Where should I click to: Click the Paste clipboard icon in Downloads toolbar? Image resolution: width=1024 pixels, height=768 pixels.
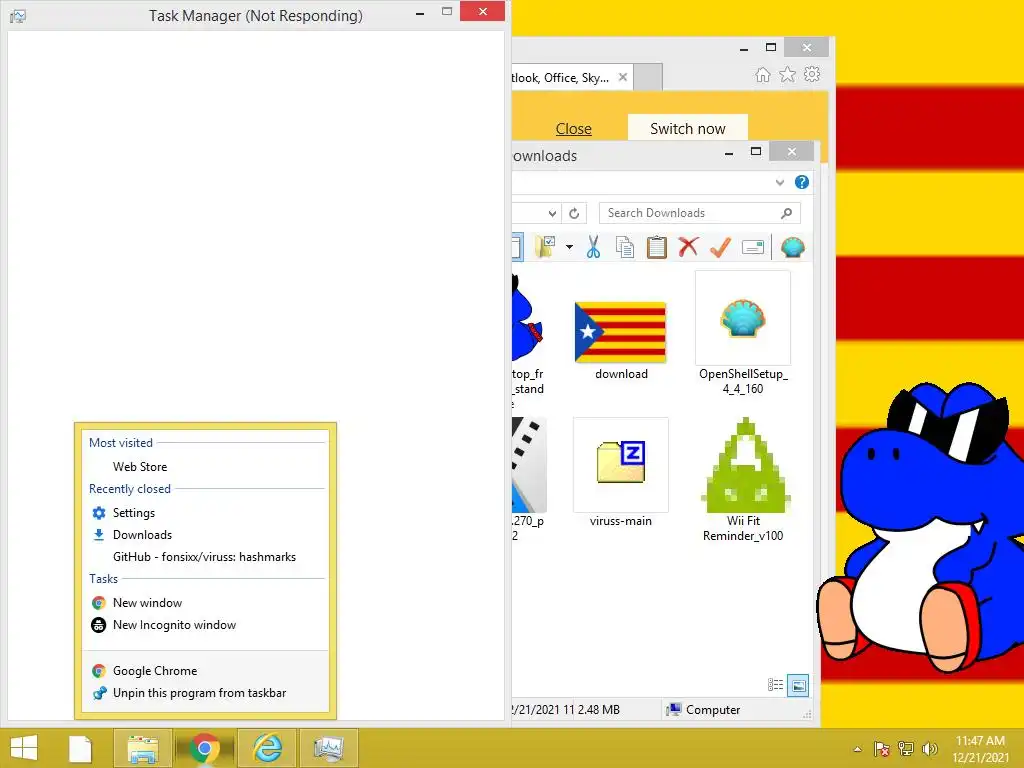pos(656,248)
